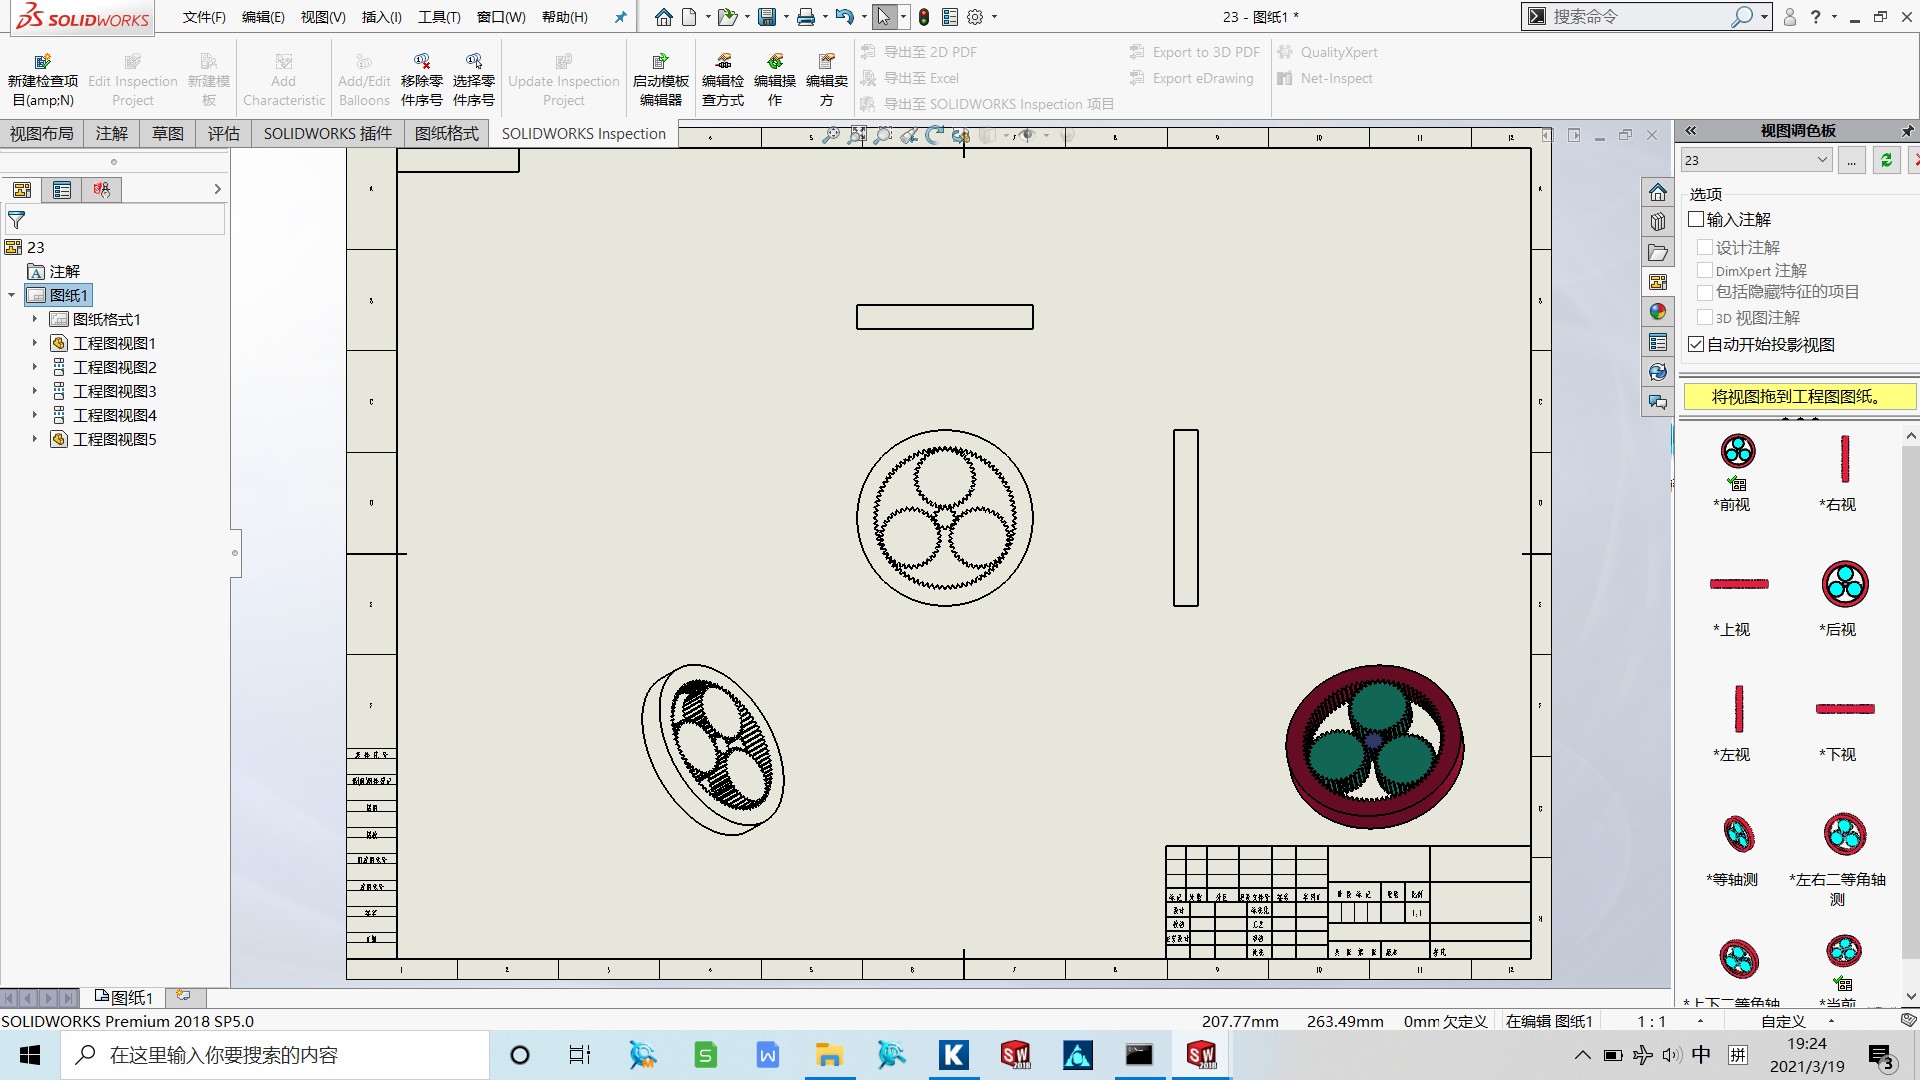The image size is (1920, 1080).
Task: Open Appearances task pane tab
Action: [1658, 312]
